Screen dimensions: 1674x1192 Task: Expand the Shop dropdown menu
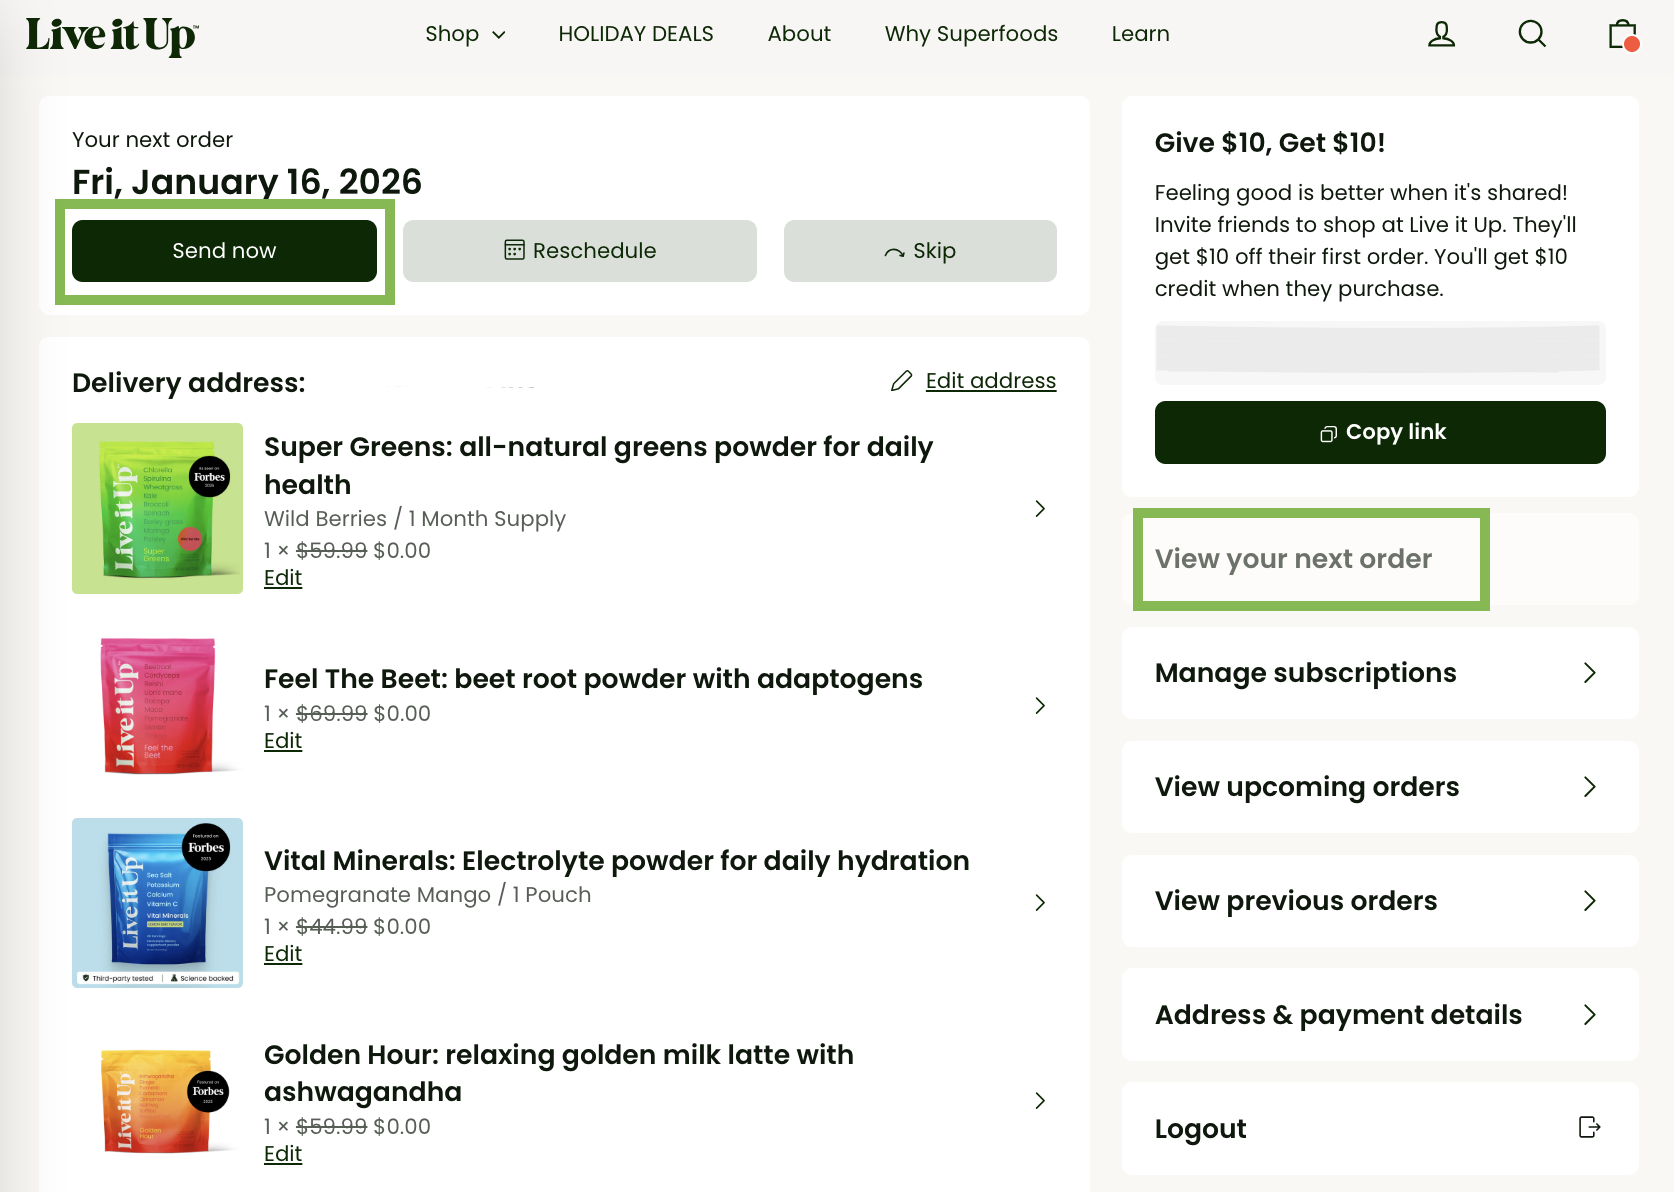pos(465,34)
